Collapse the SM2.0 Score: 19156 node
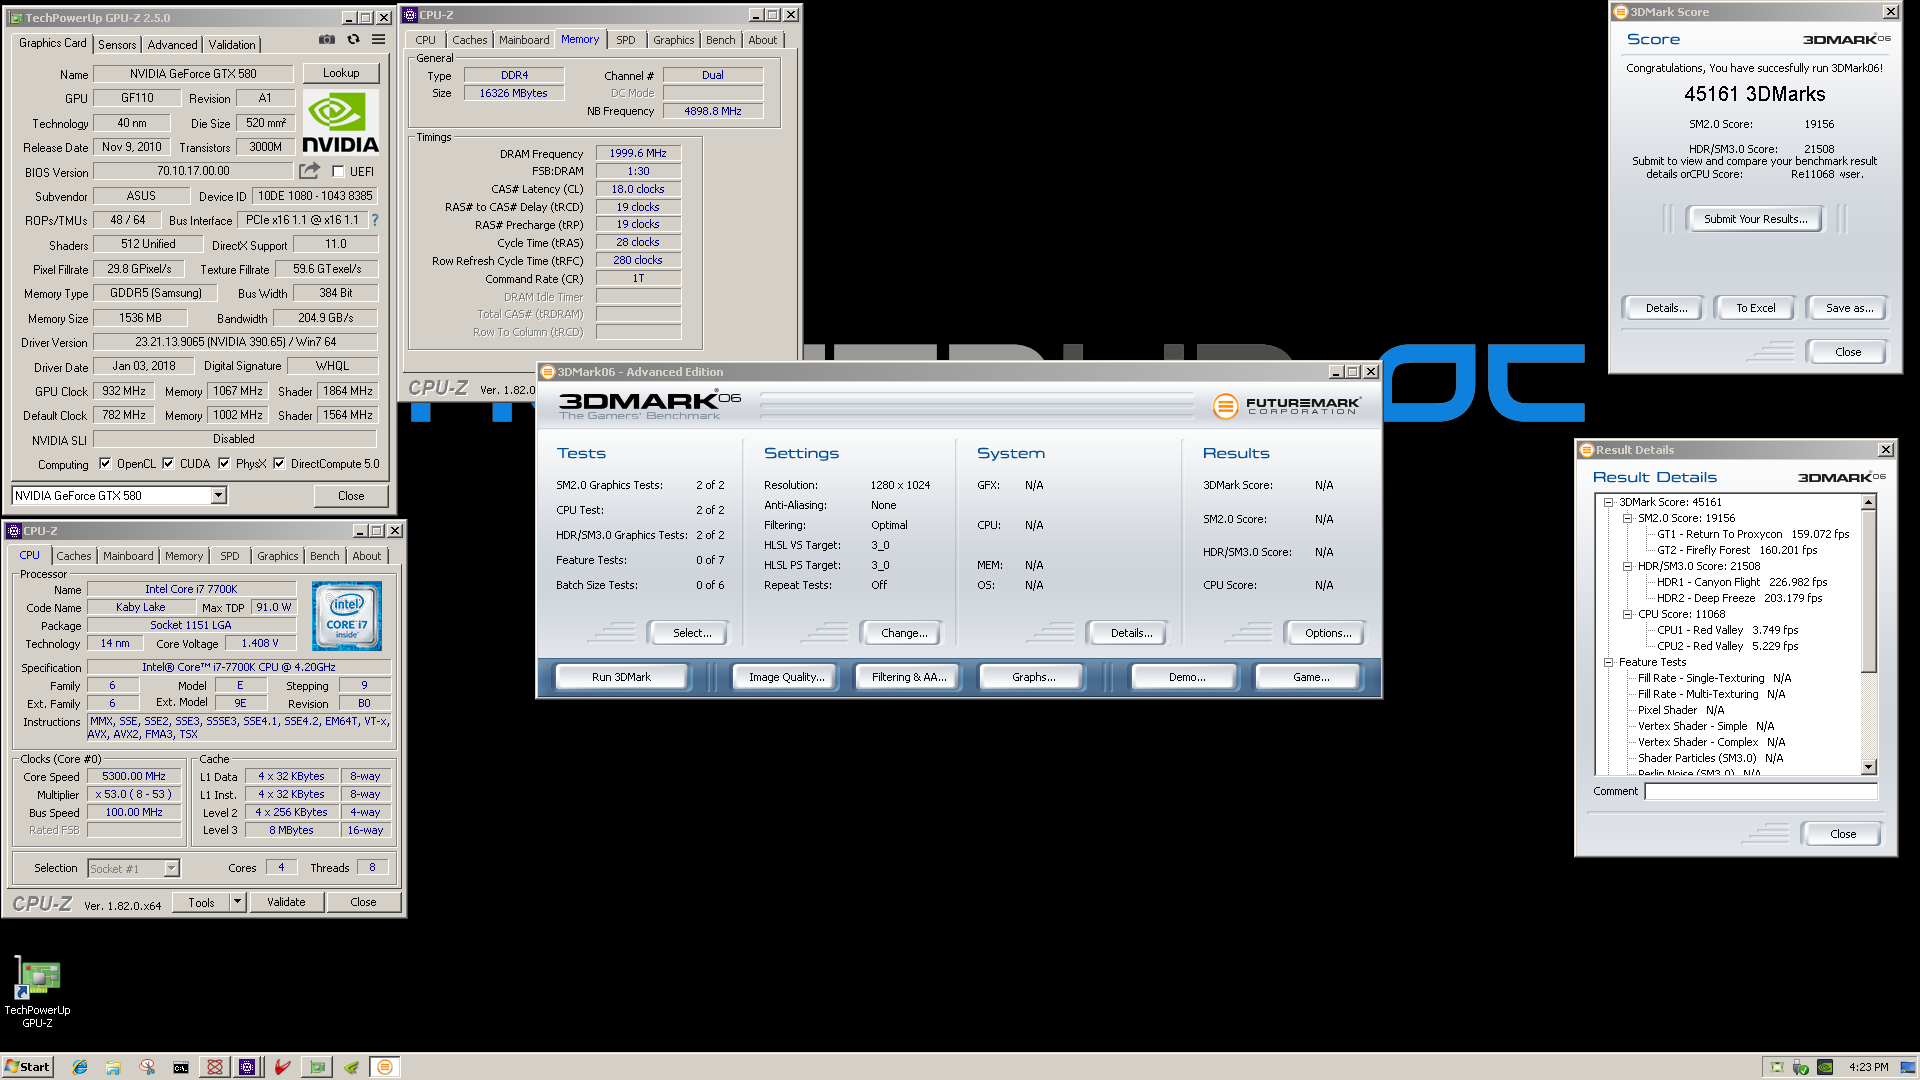The width and height of the screenshot is (1920, 1080). 1627,518
